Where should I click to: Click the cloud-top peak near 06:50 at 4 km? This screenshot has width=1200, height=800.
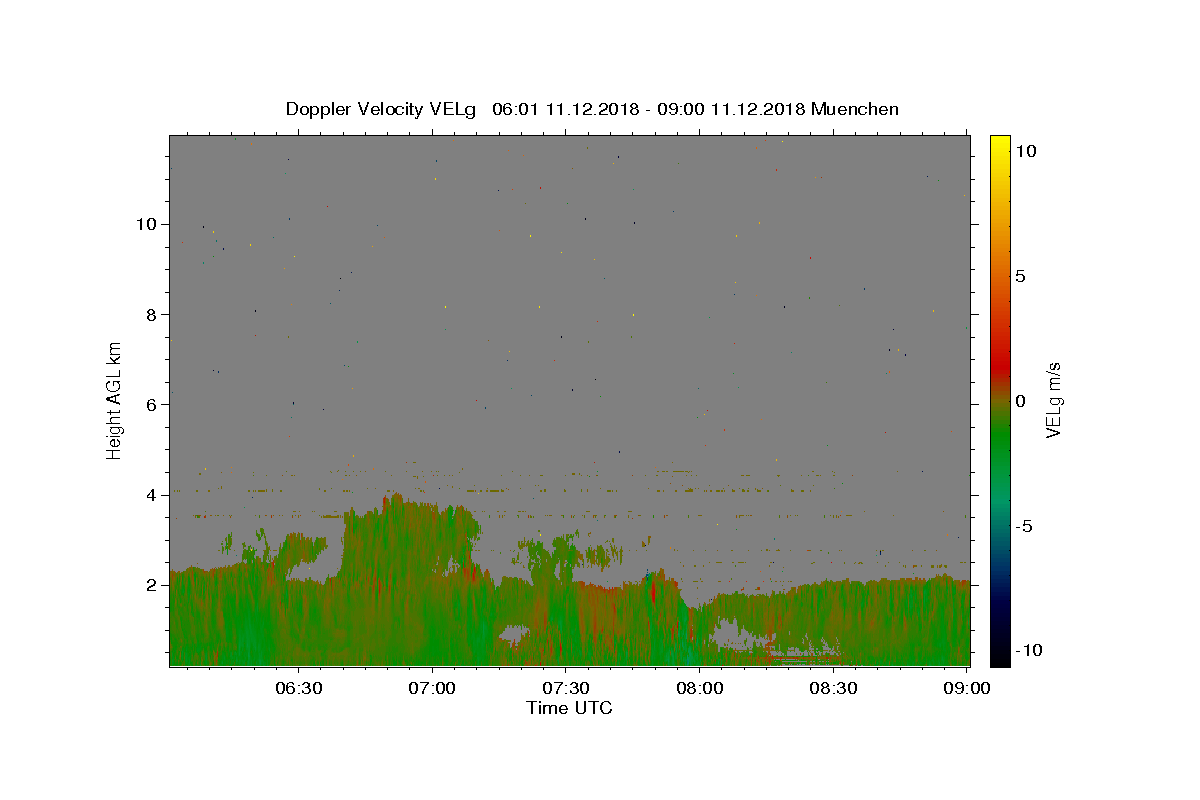click(397, 497)
